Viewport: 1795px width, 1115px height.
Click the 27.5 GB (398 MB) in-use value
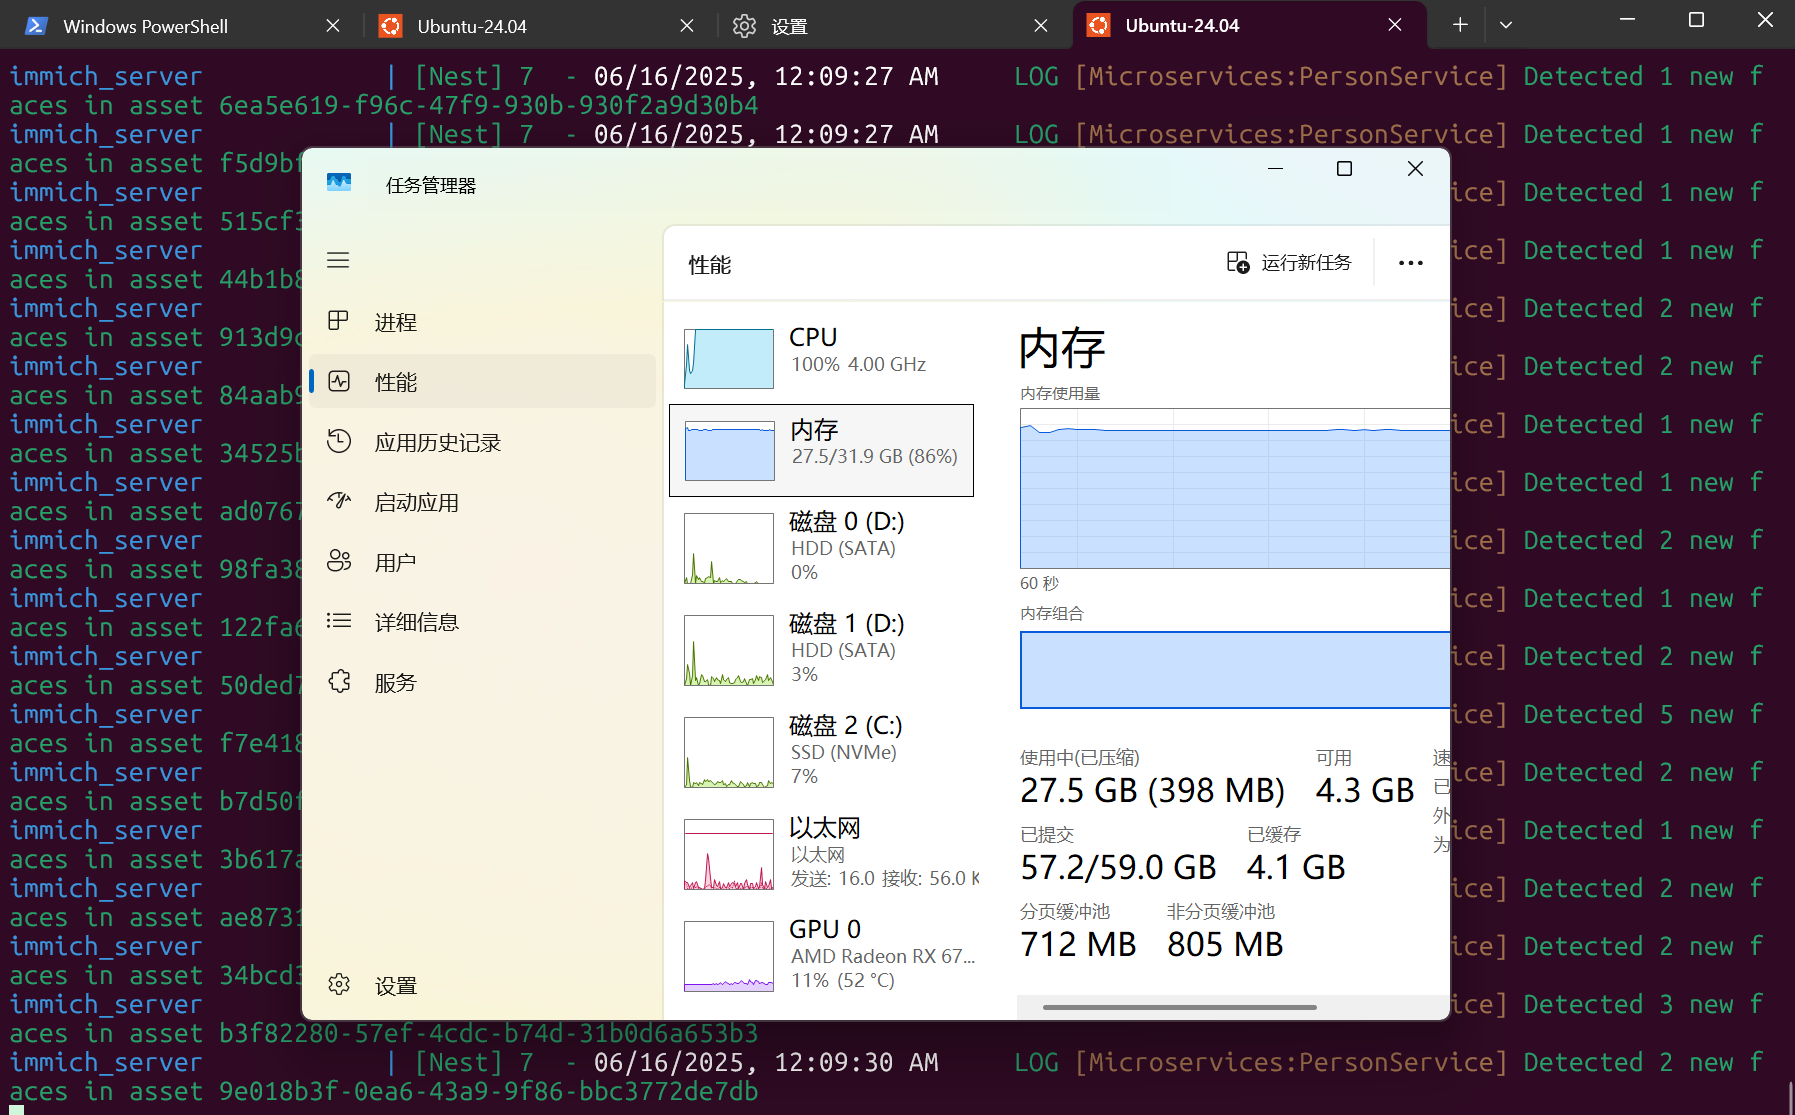1152,790
